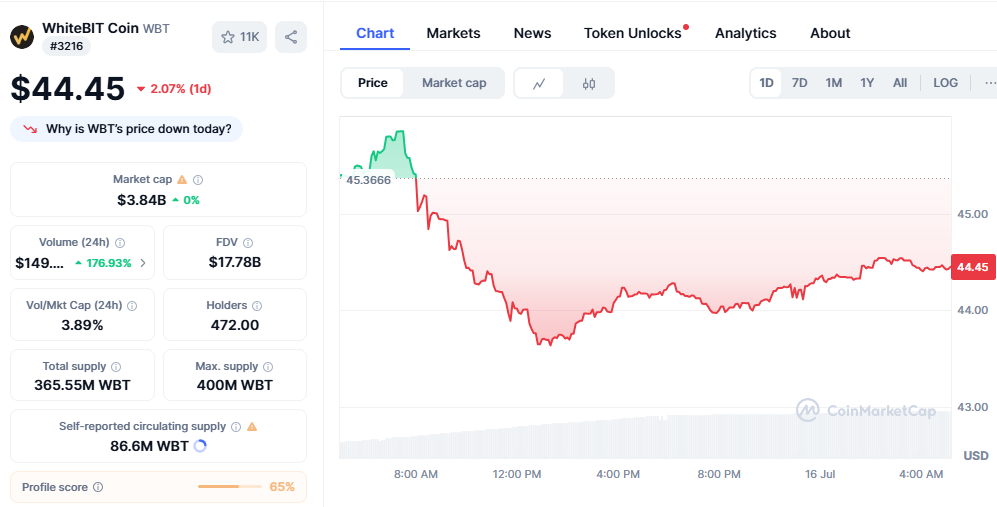Viewport: 997px width, 507px height.
Task: Switch to the Analytics tab
Action: coord(745,33)
